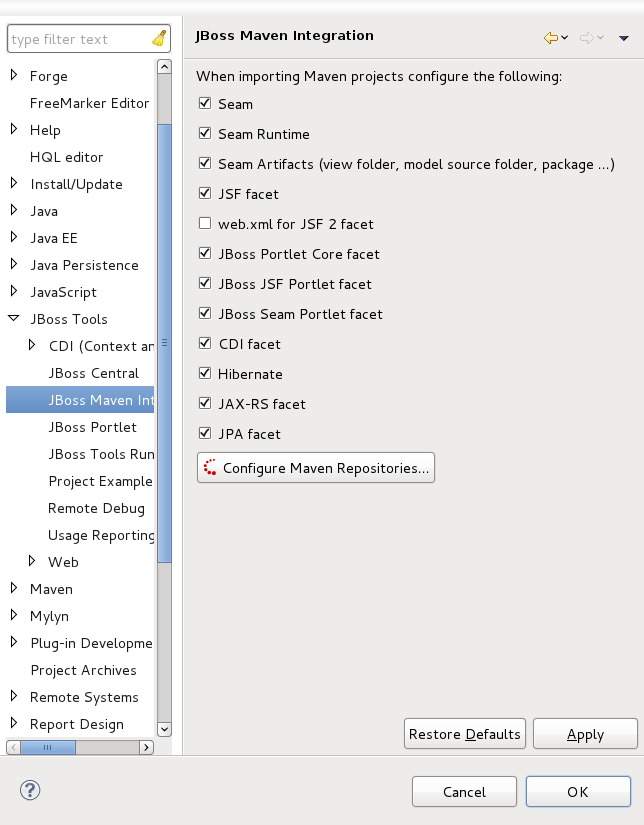
Task: Click the forward navigation arrow icon
Action: tap(586, 38)
